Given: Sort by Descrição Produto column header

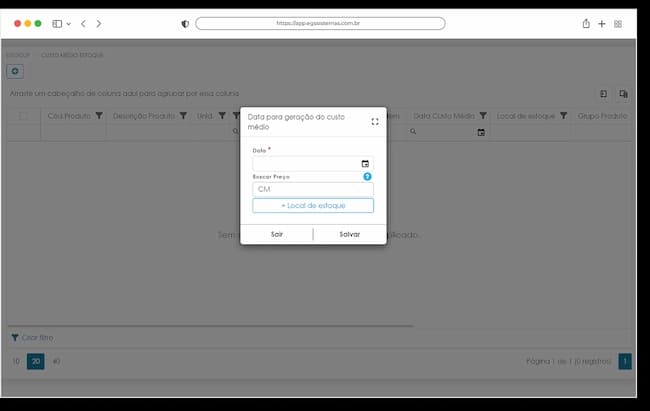Looking at the screenshot, I should [144, 116].
